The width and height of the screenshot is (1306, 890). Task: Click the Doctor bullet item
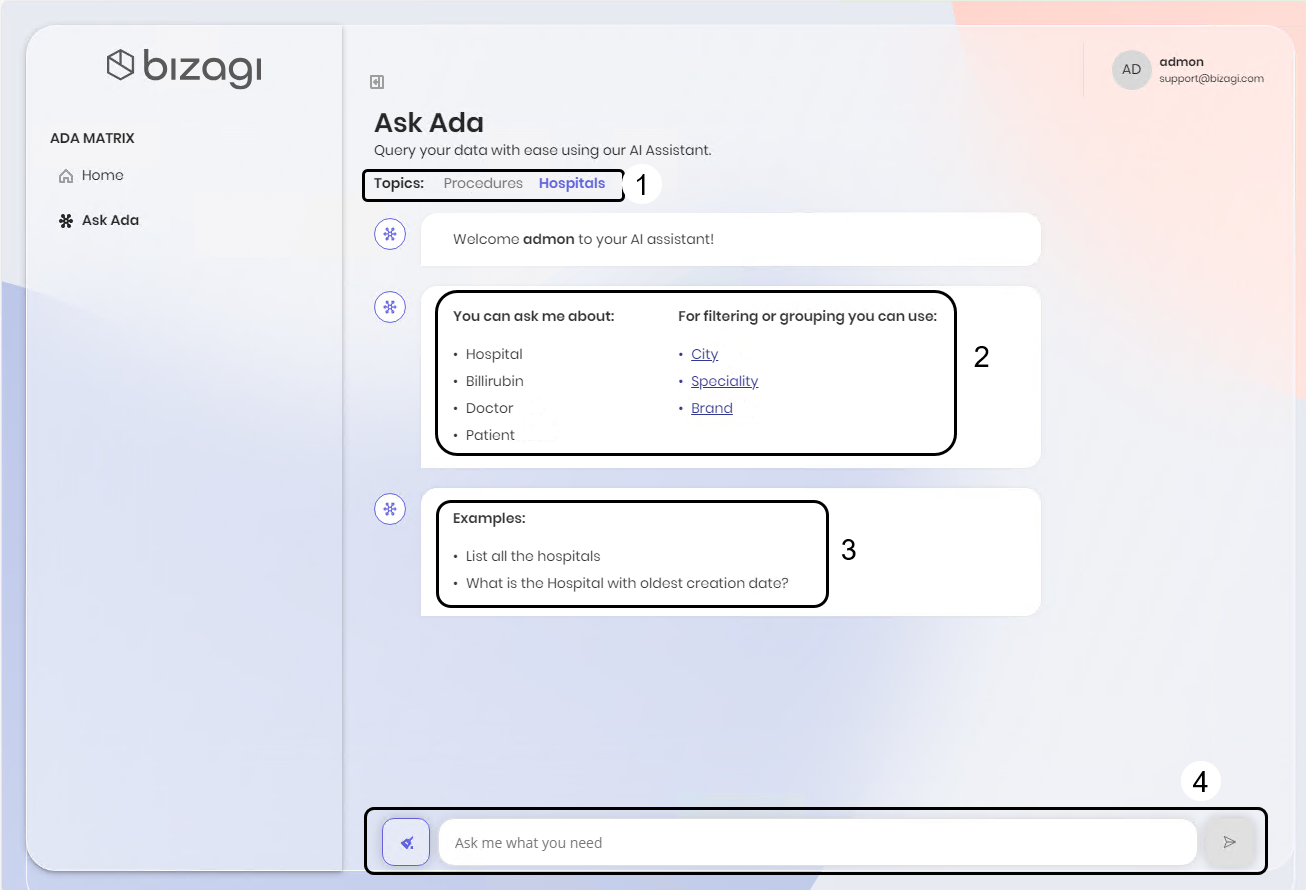pyautogui.click(x=489, y=408)
